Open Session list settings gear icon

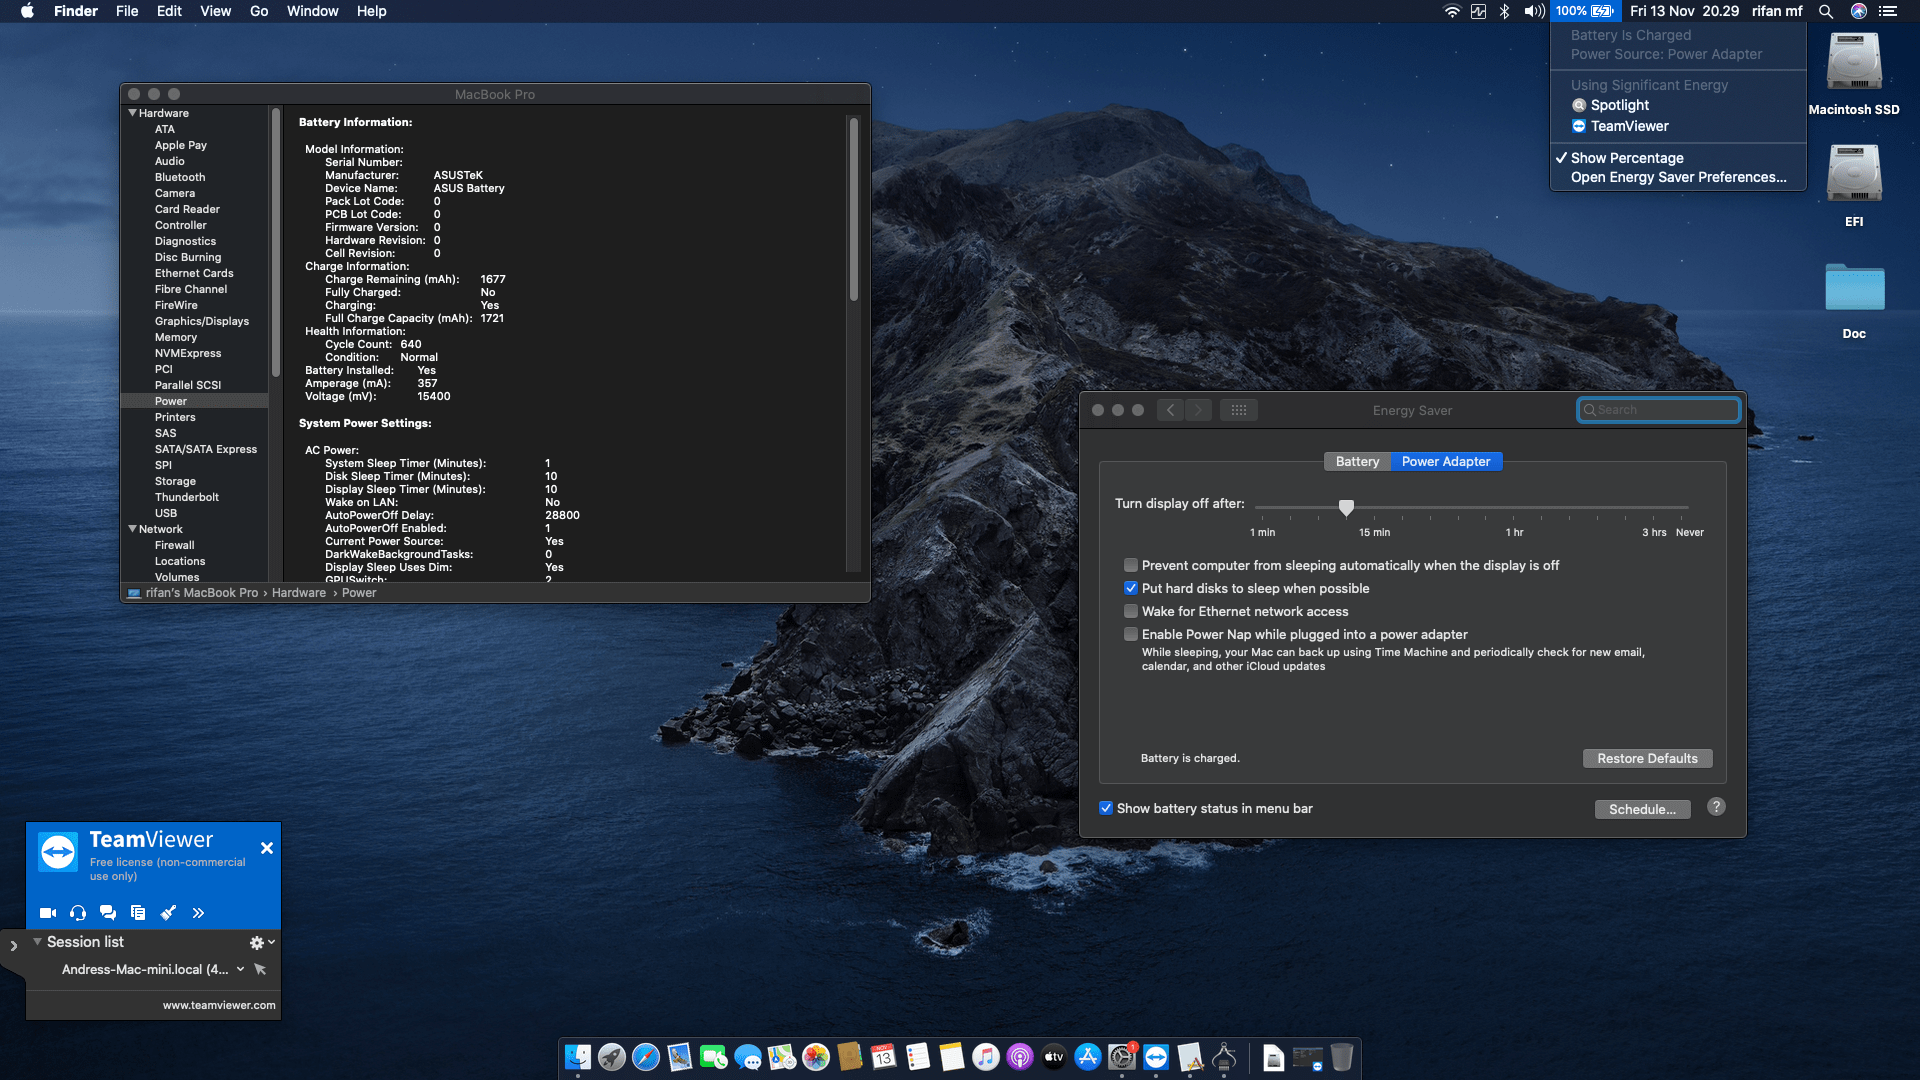pyautogui.click(x=256, y=941)
